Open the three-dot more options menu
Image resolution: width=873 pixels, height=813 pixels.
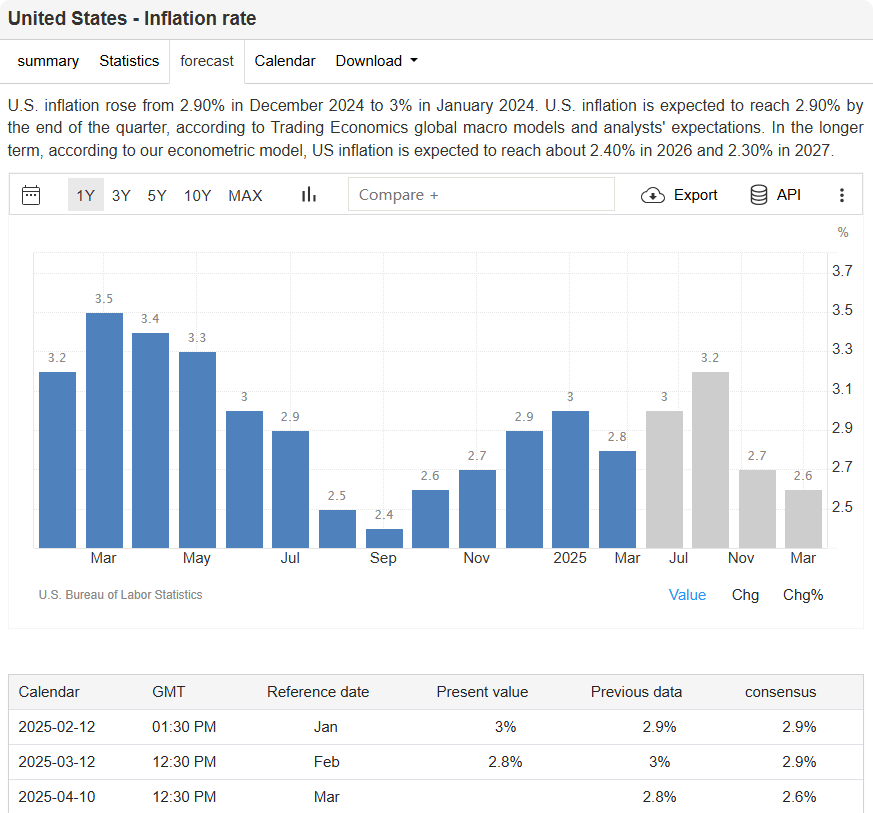842,195
